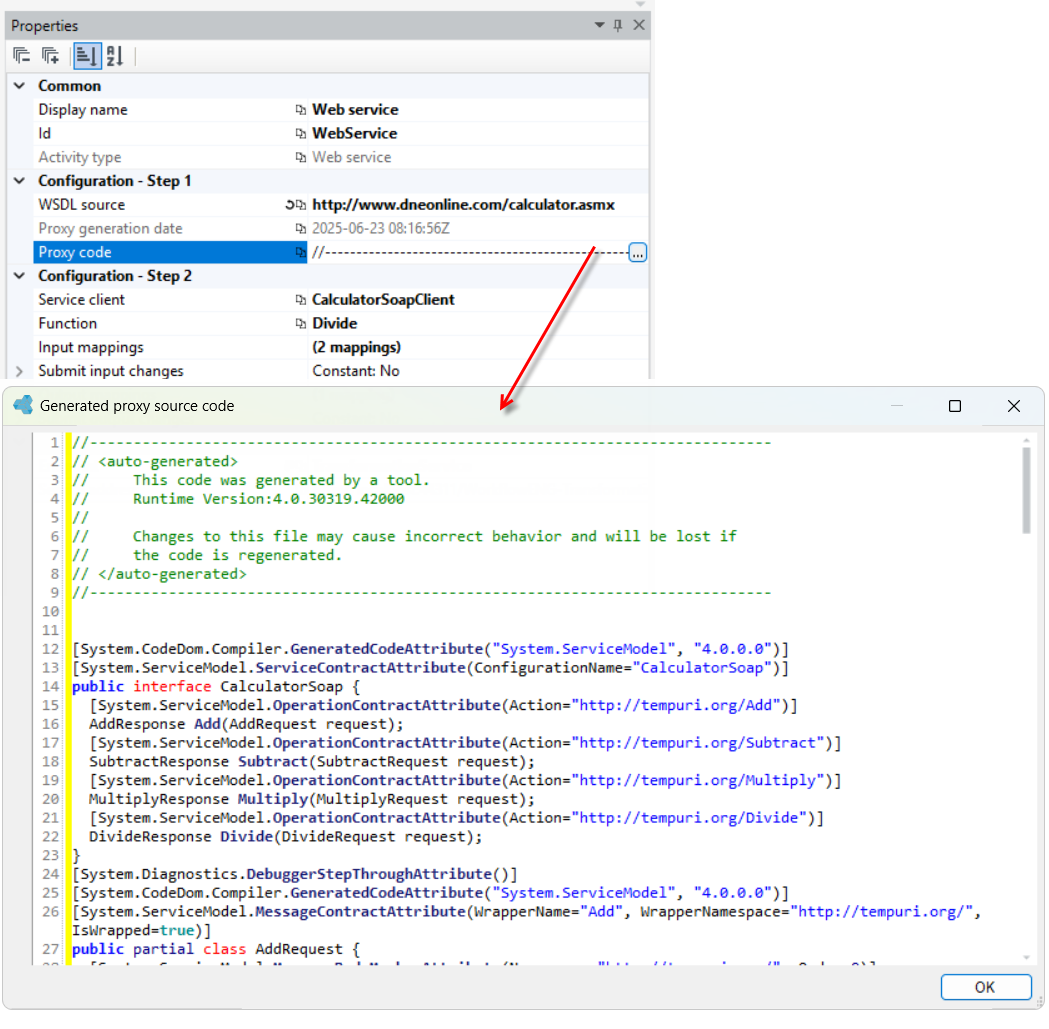Screen dimensions: 1049x1029
Task: Select the Function value 'Divide'
Action: pyautogui.click(x=335, y=324)
